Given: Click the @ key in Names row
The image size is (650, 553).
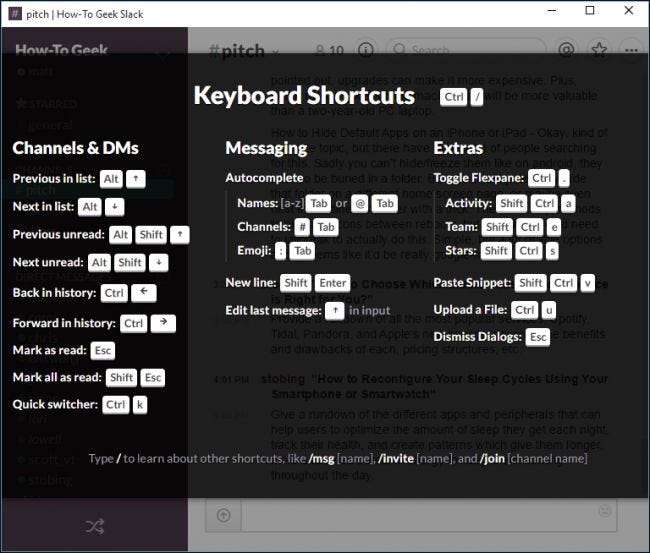Looking at the screenshot, I should pyautogui.click(x=360, y=204).
